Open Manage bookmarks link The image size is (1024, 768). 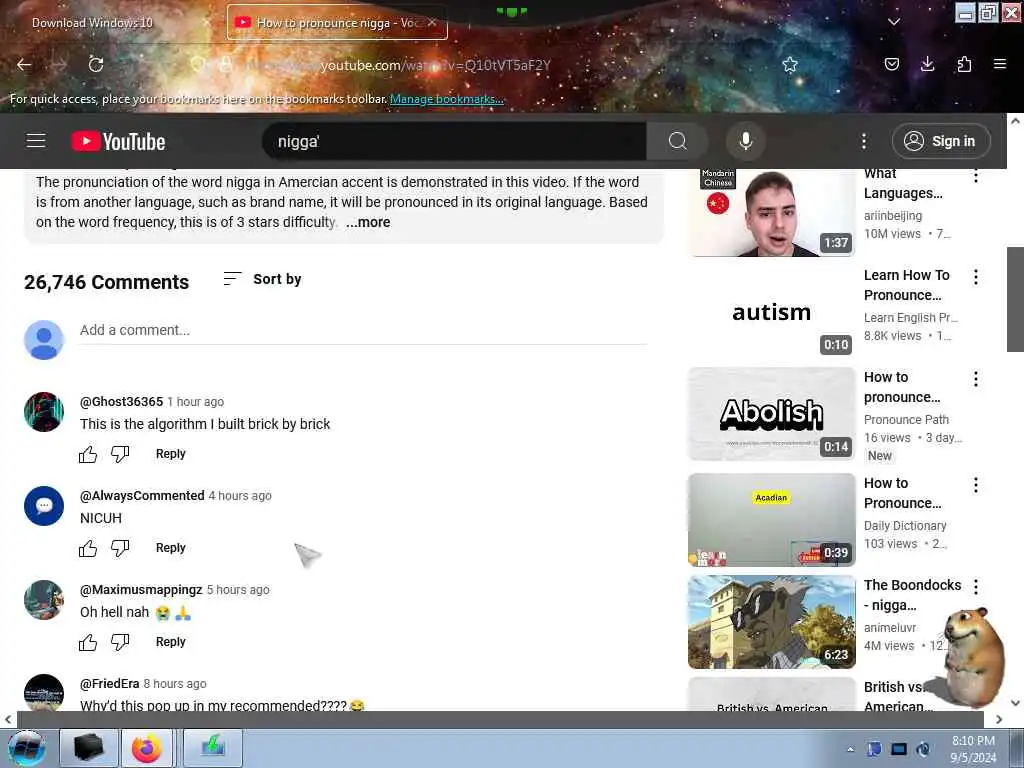447,99
